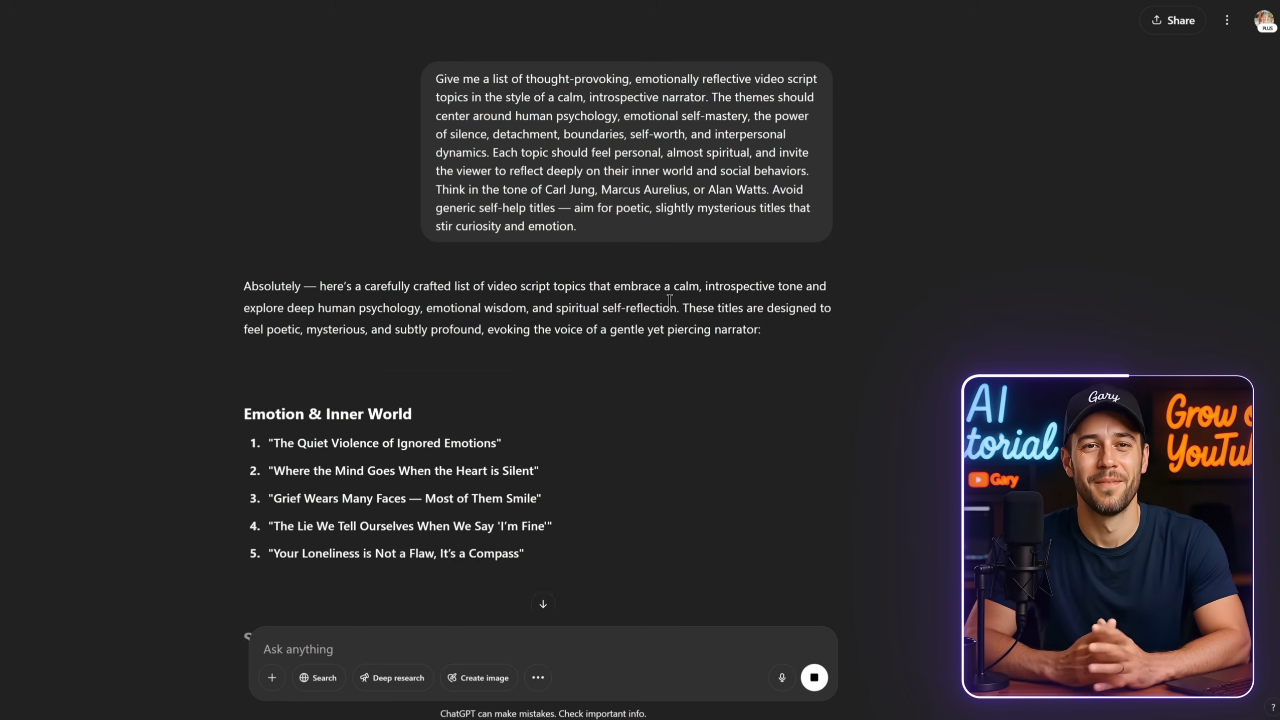The width and height of the screenshot is (1280, 720).
Task: Select the Create image option
Action: pos(478,678)
